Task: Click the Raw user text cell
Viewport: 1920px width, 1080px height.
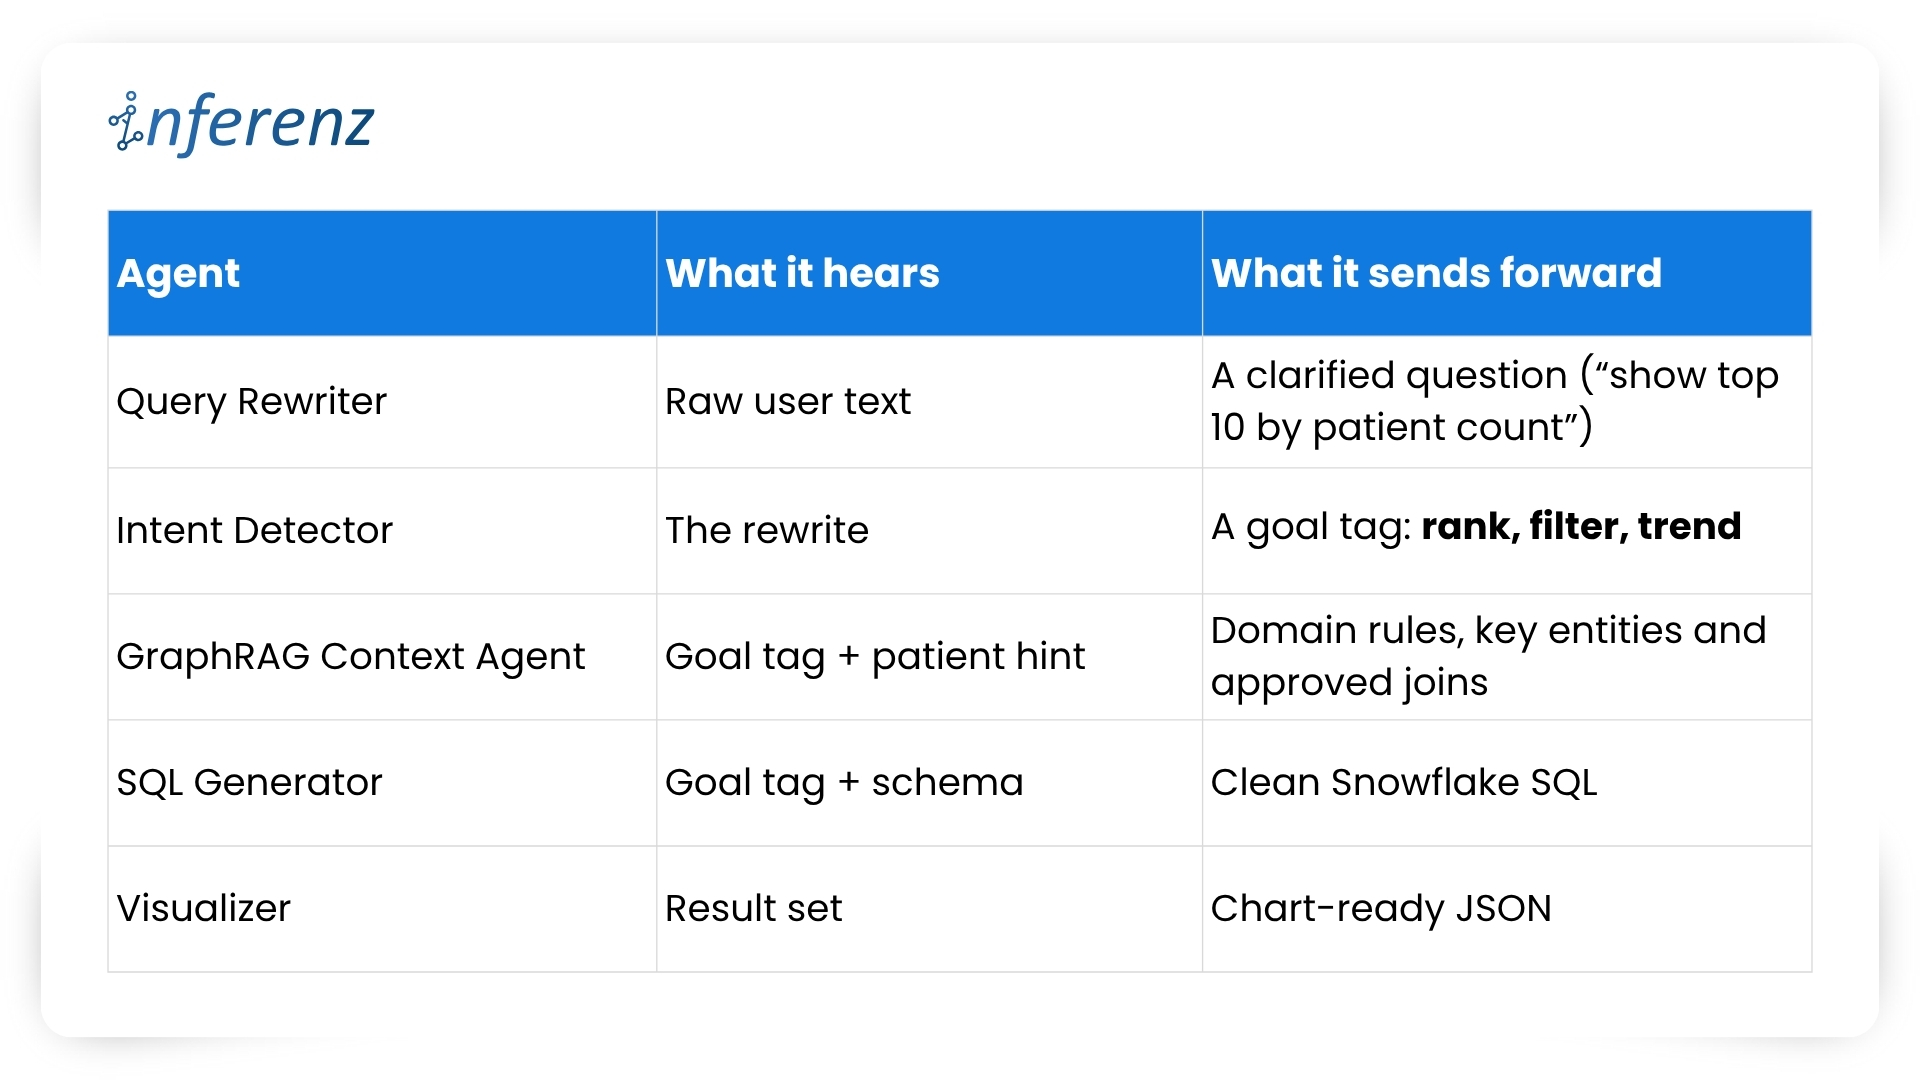Action: pos(929,402)
